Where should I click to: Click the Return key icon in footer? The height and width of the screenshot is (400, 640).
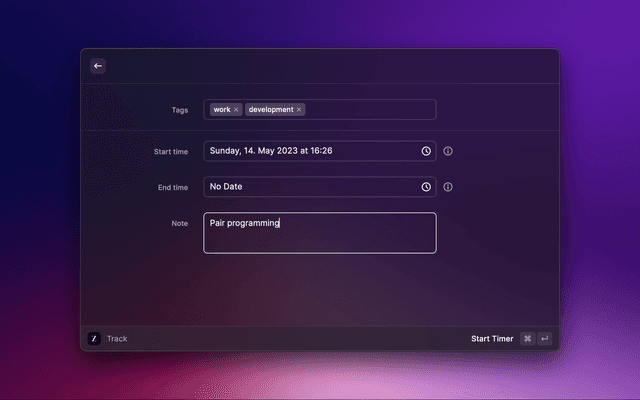tap(545, 339)
